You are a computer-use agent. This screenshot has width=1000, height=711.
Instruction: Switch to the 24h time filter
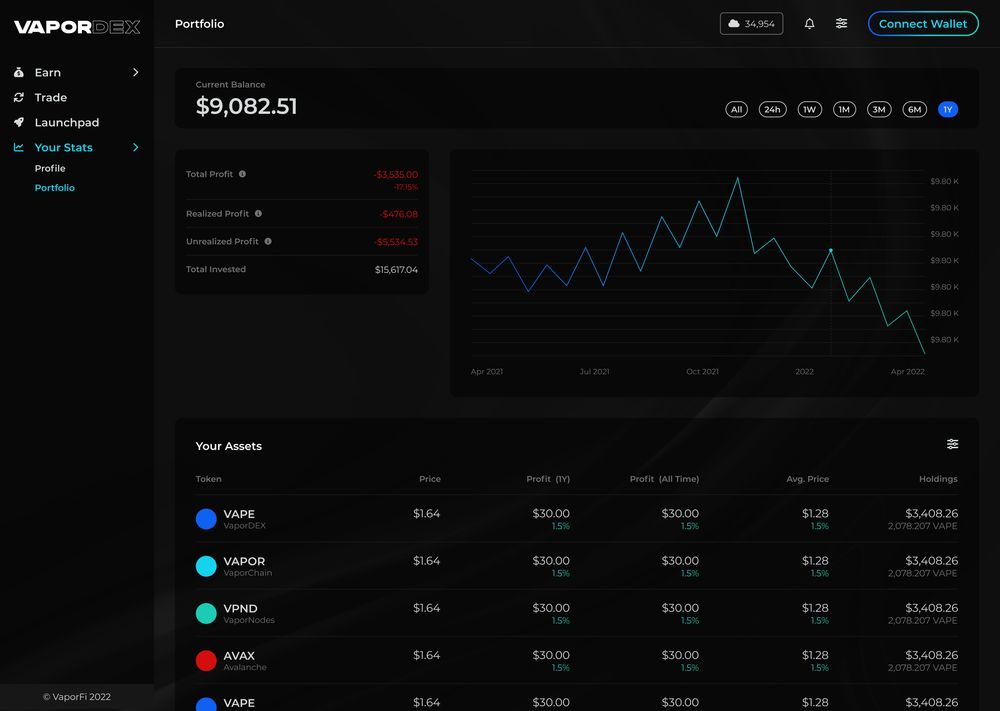coord(772,109)
